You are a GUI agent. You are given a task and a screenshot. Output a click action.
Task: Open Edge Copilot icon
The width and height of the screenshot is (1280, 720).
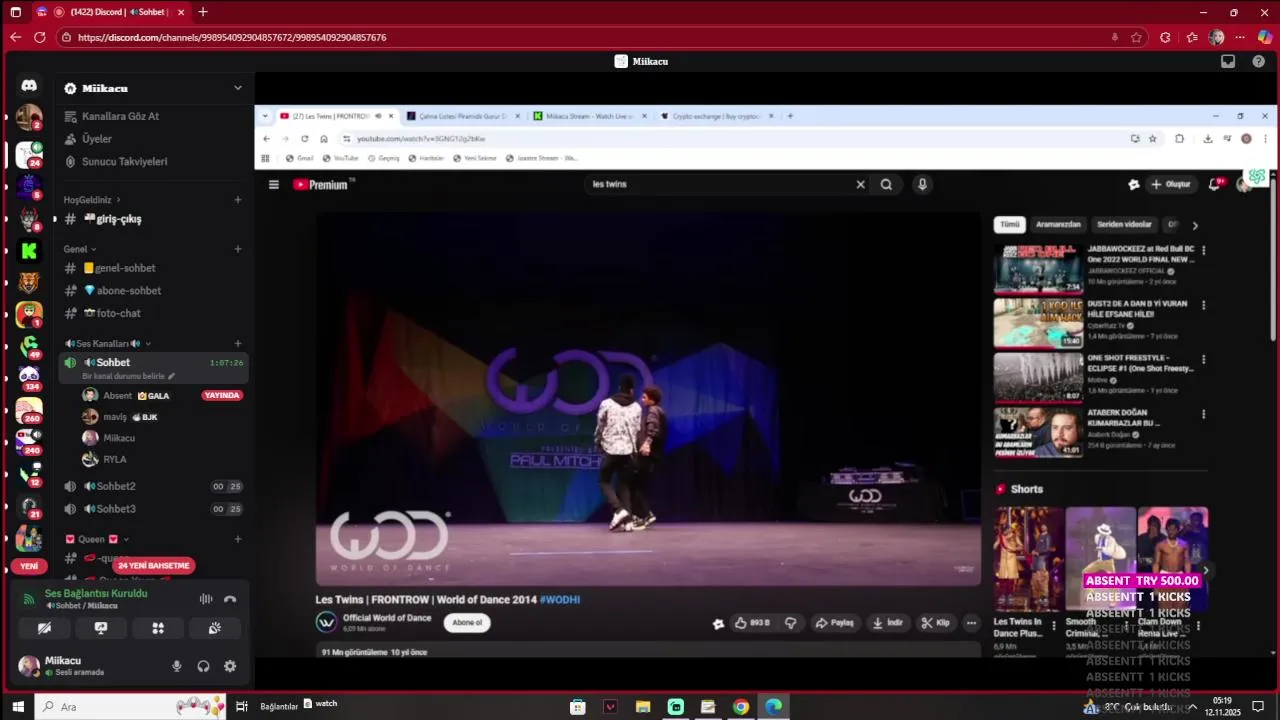[x=1265, y=37]
